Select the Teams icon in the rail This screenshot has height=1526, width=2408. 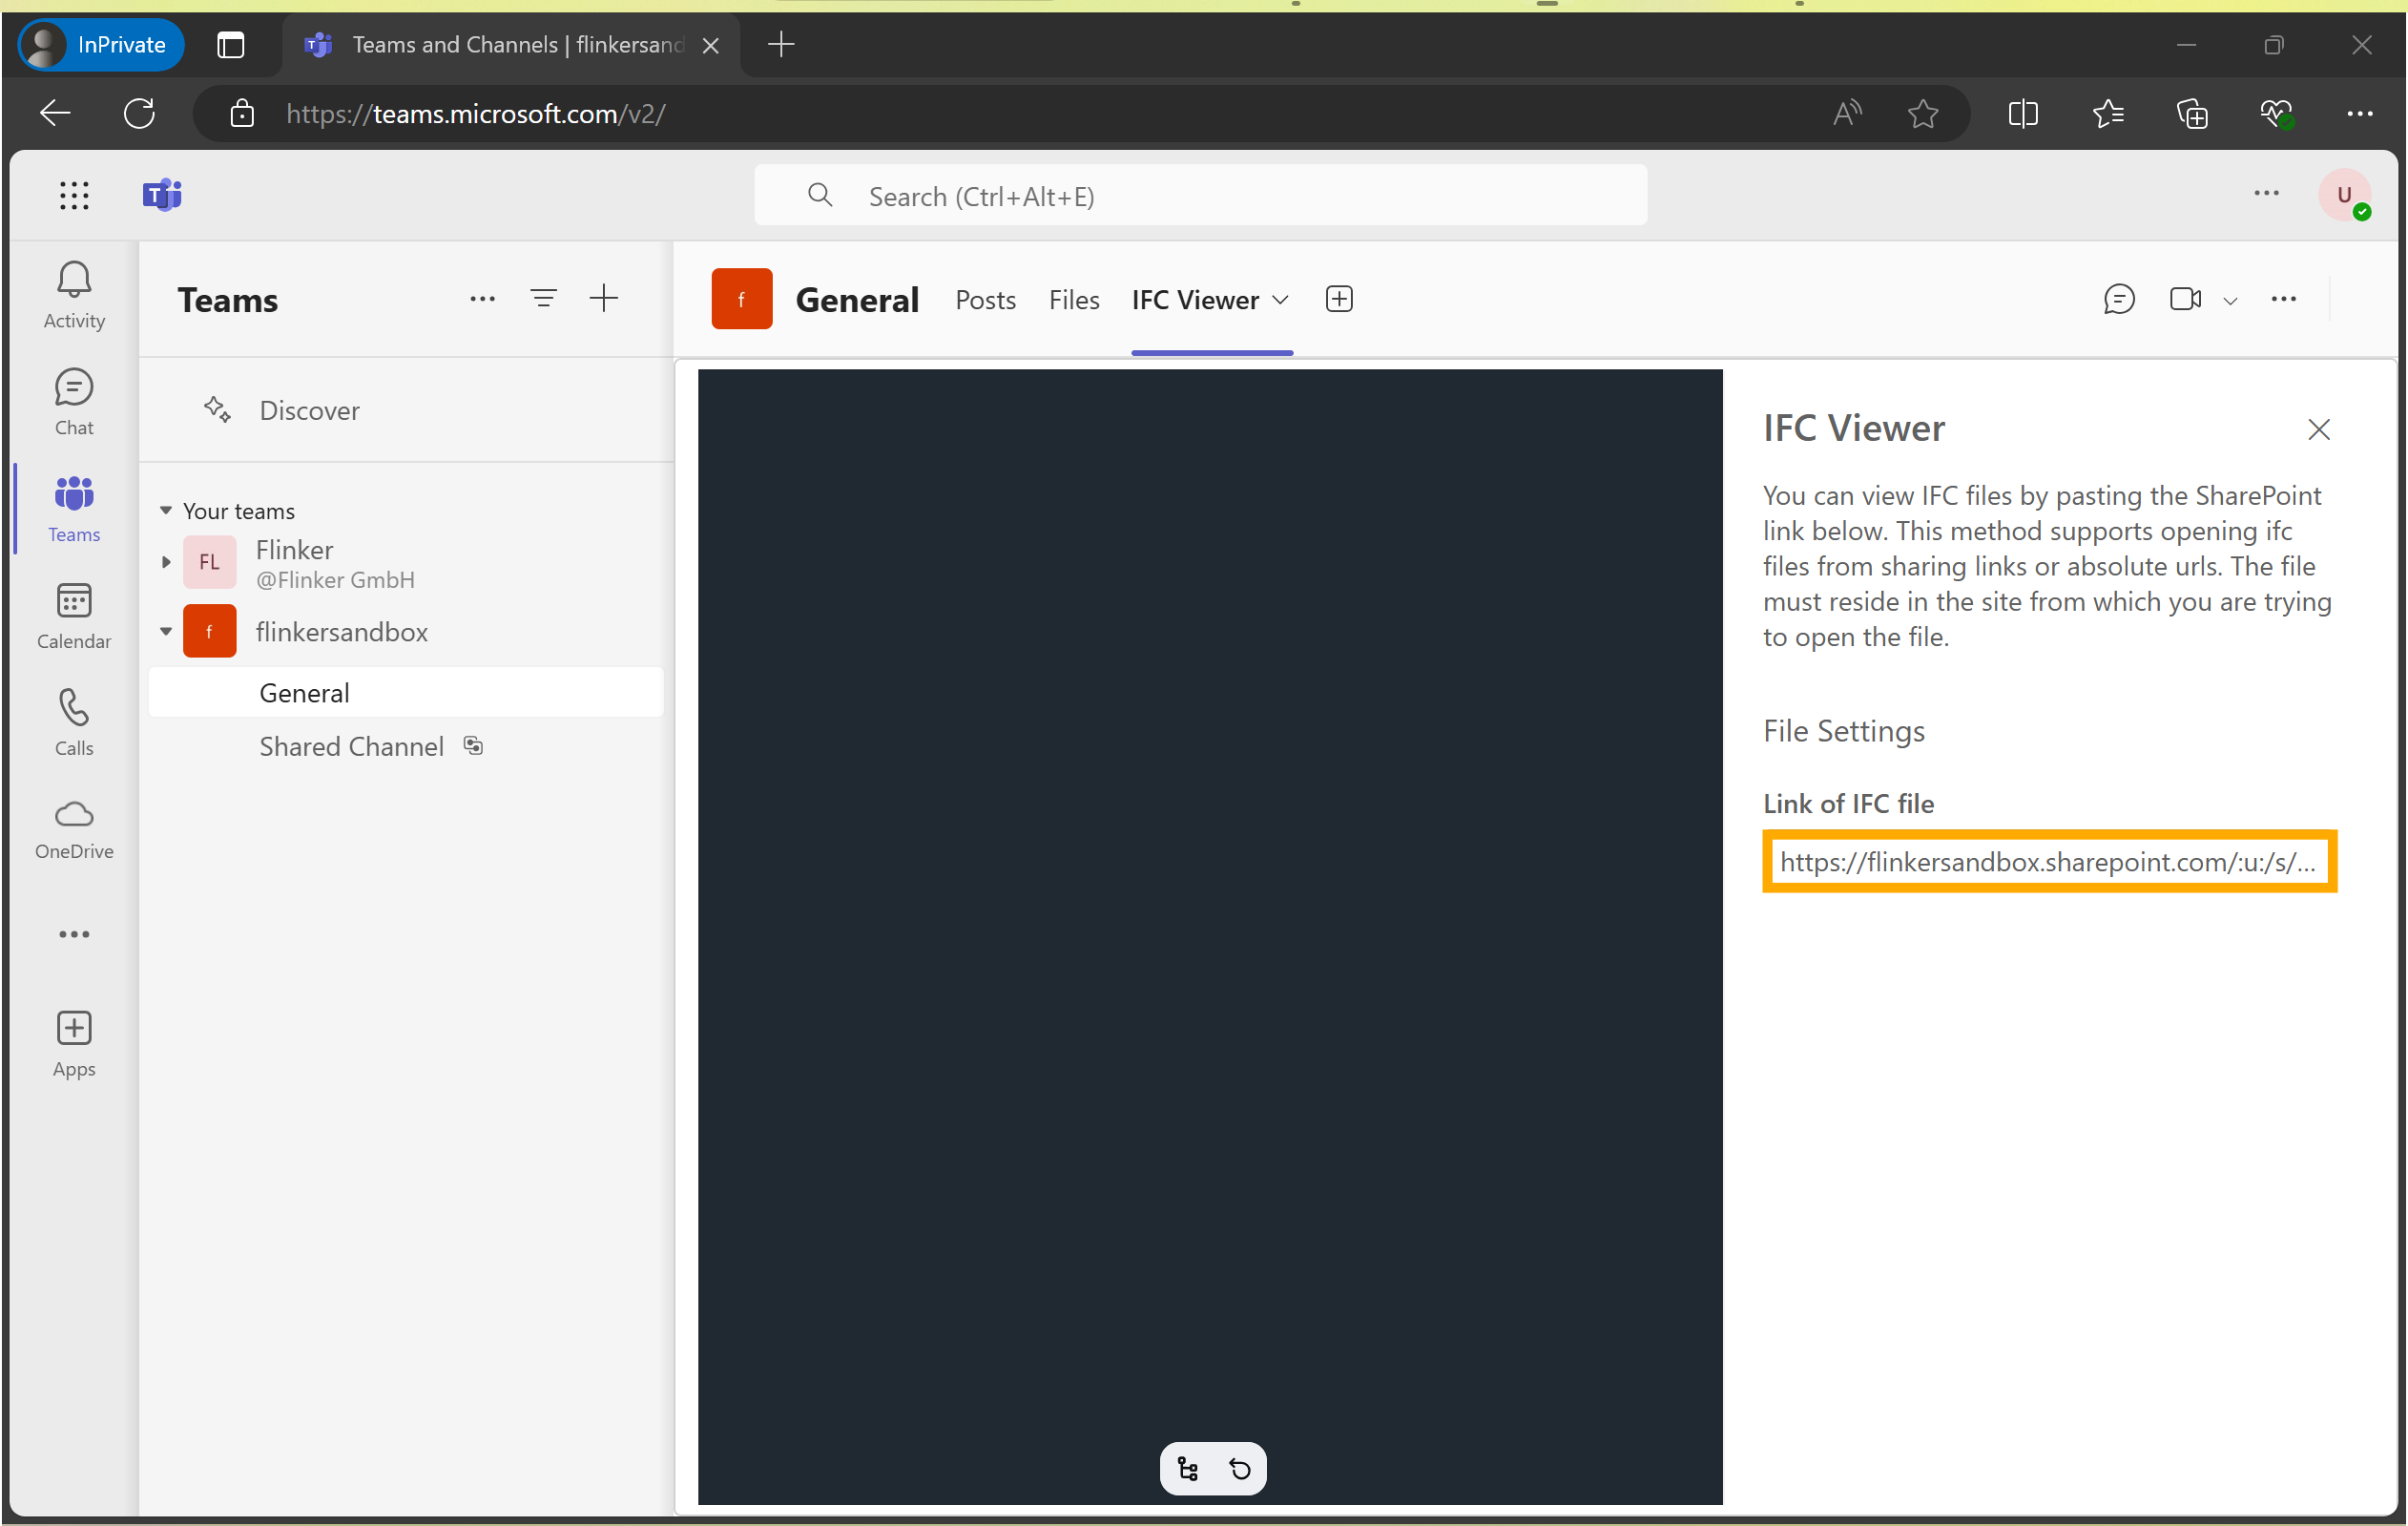pos(74,509)
